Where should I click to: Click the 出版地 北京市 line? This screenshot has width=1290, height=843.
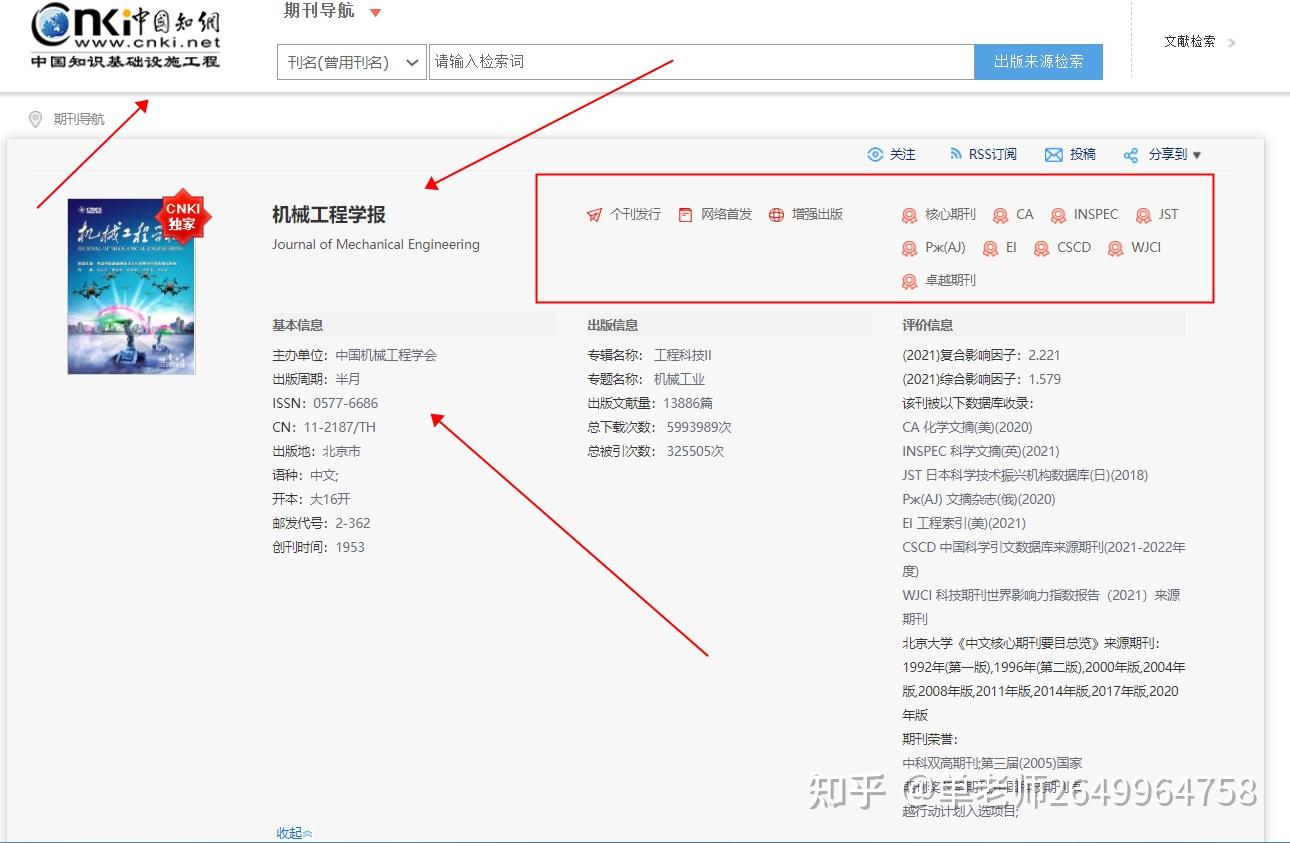pyautogui.click(x=316, y=451)
